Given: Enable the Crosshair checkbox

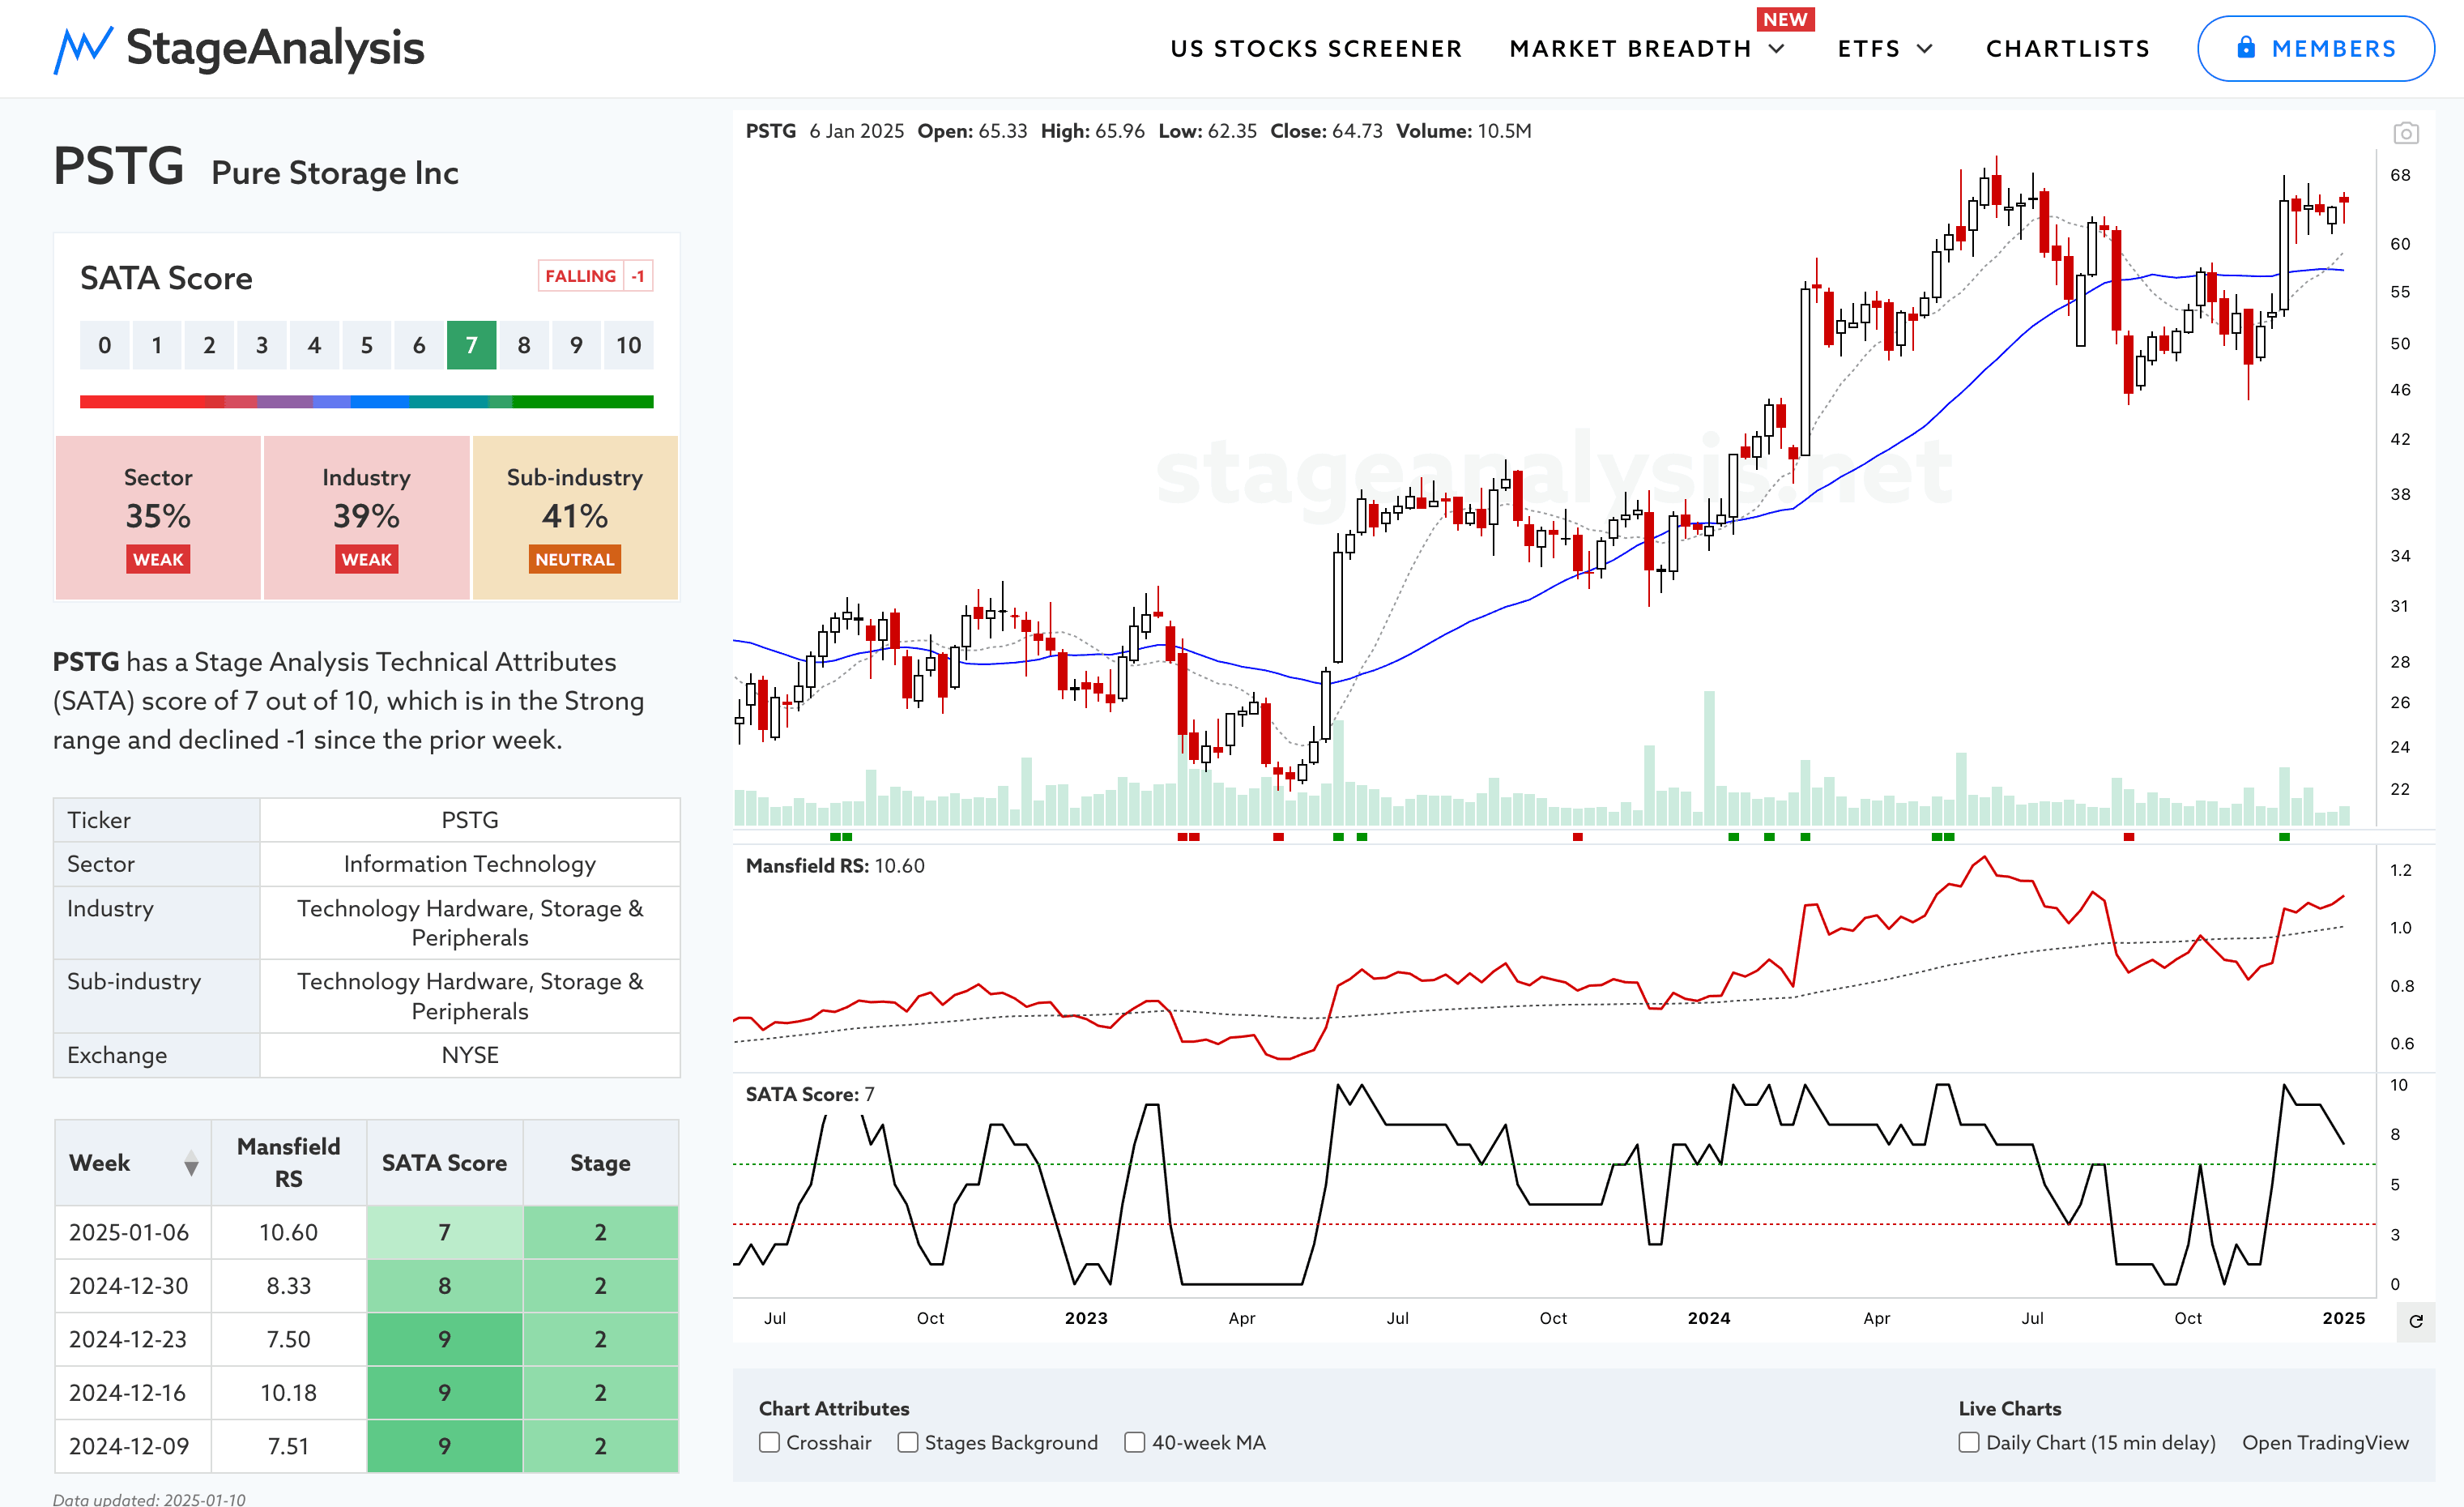Looking at the screenshot, I should point(769,1442).
